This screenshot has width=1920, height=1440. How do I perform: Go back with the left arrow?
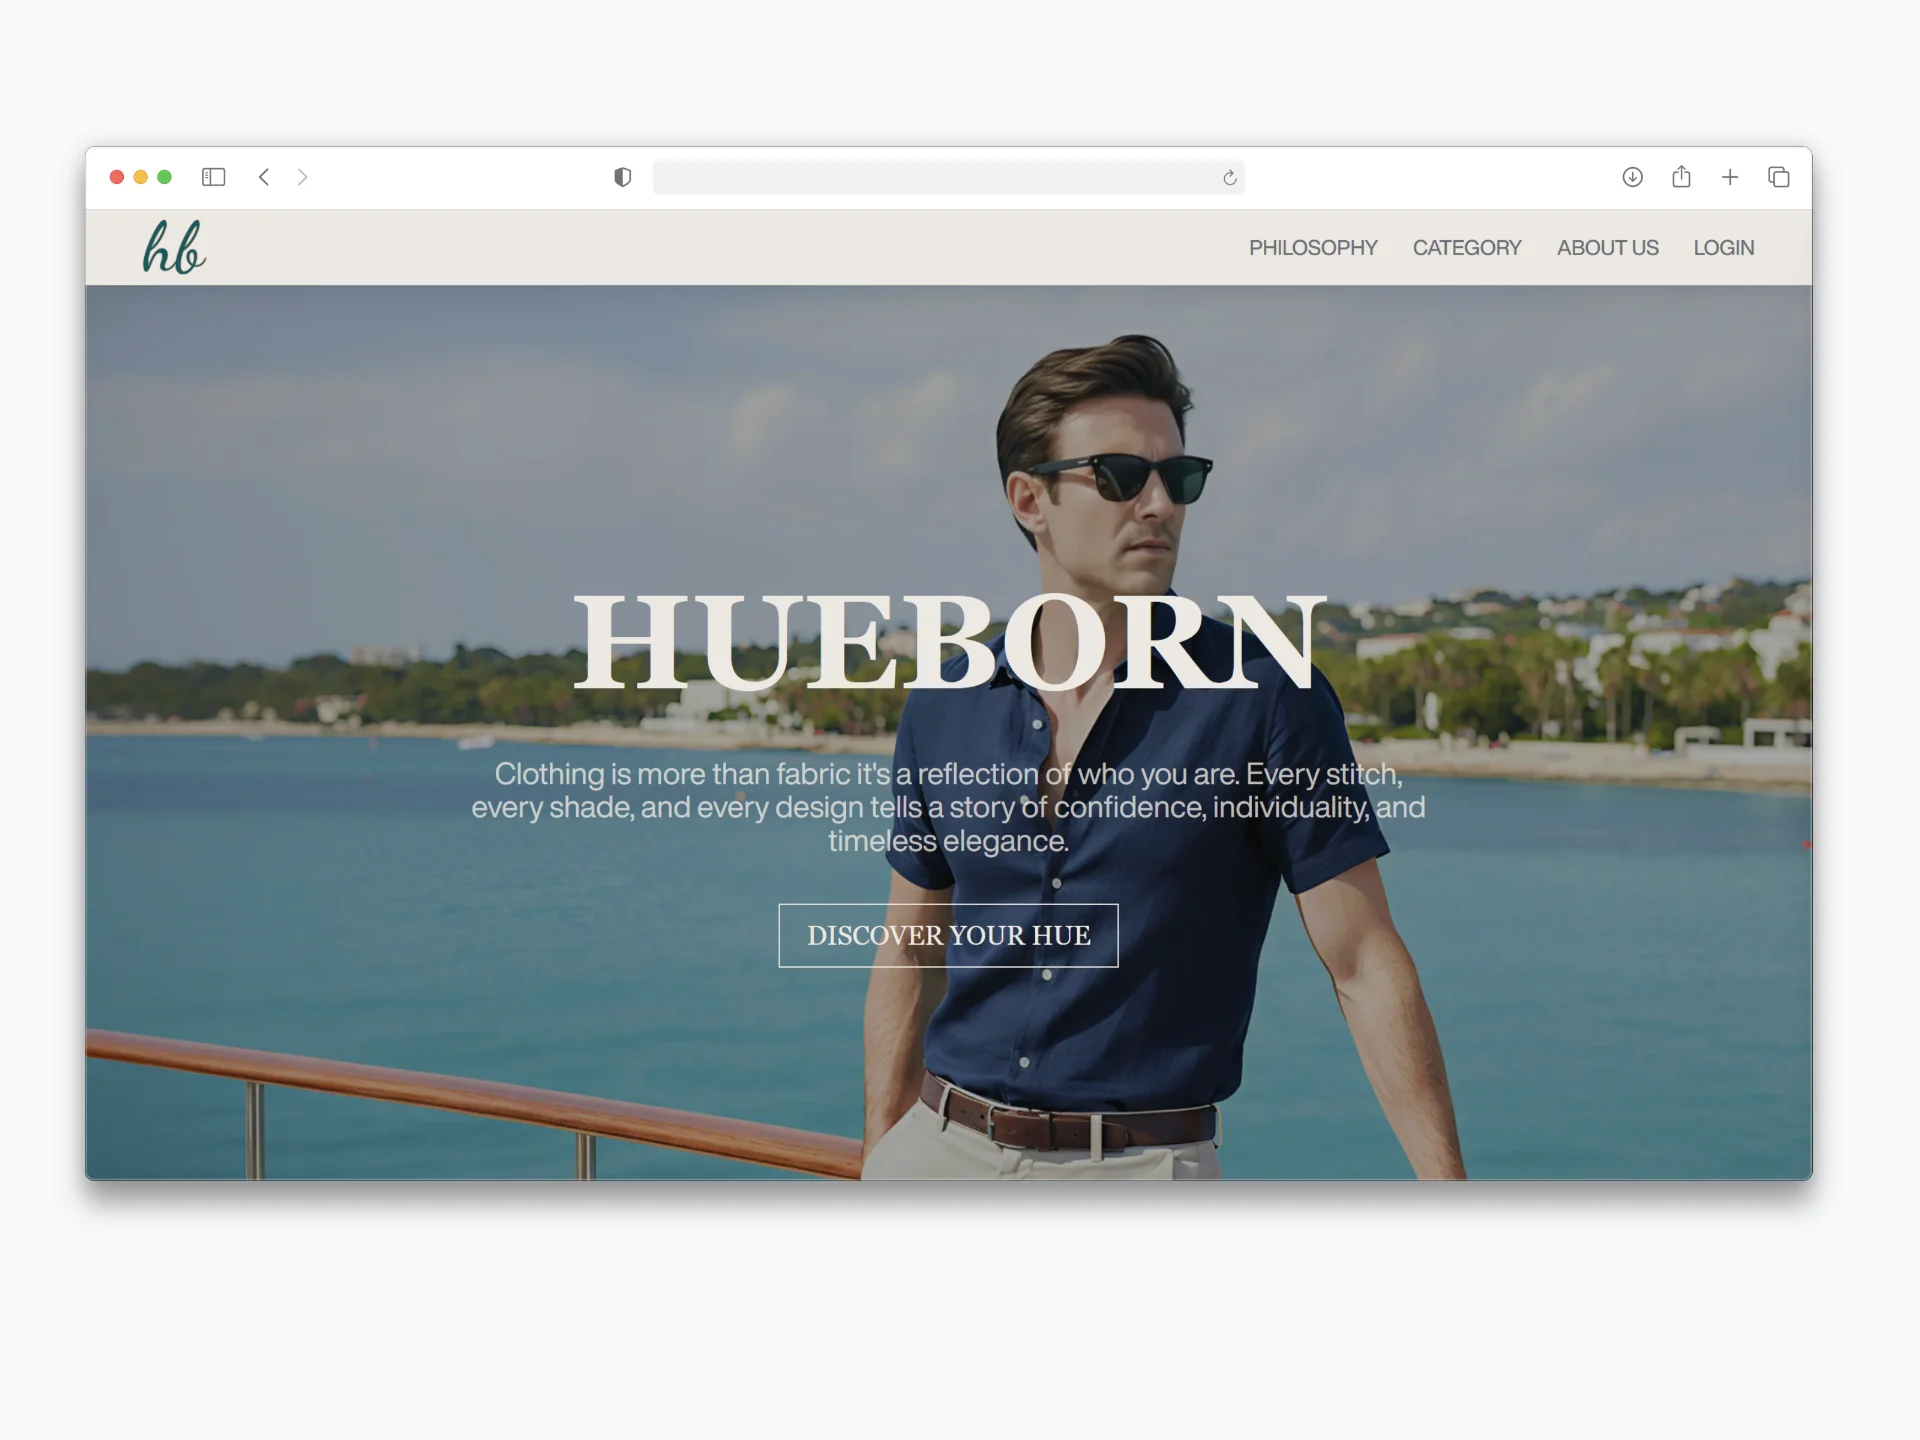pyautogui.click(x=264, y=177)
